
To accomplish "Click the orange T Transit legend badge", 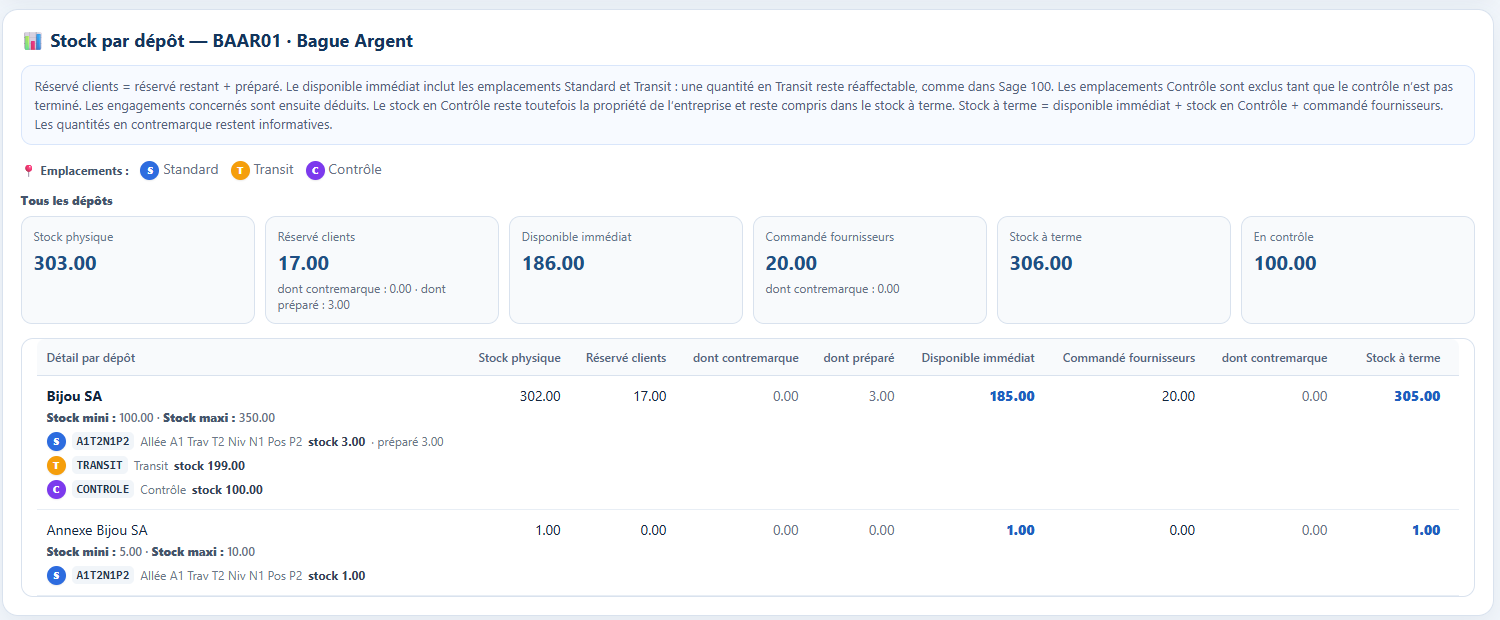I will [240, 171].
